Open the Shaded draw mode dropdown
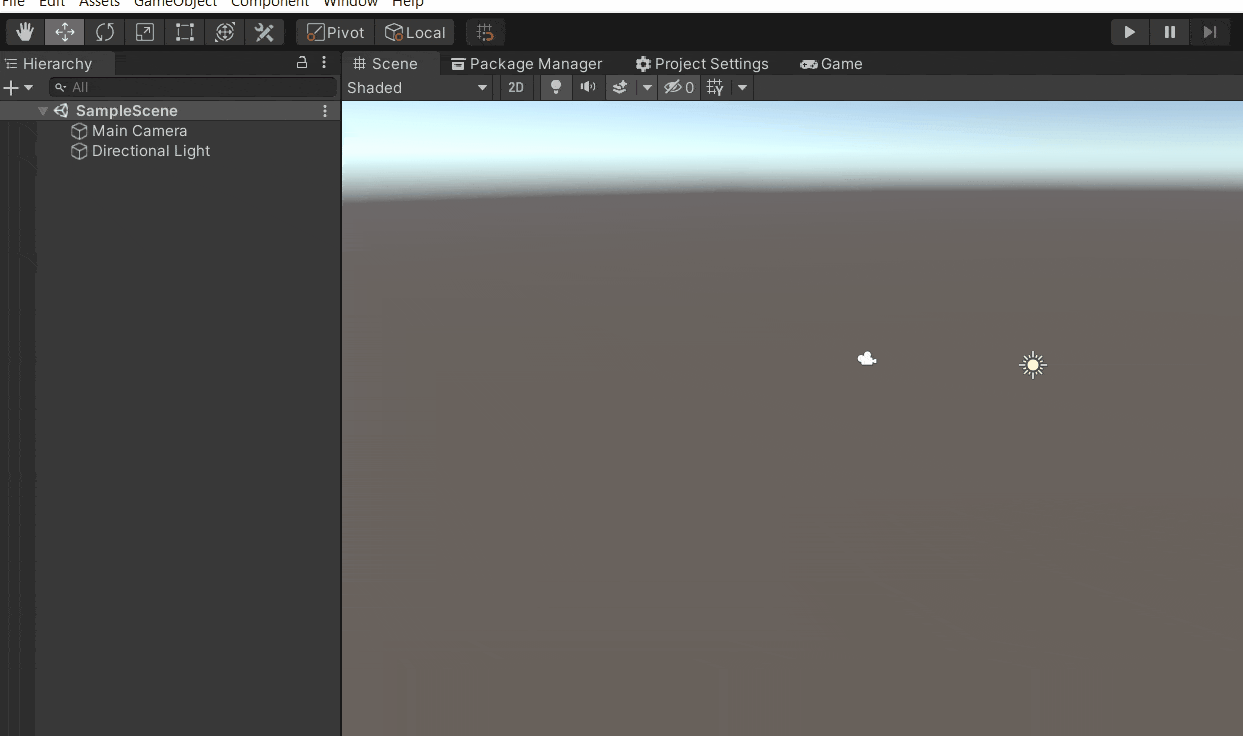 click(x=417, y=87)
